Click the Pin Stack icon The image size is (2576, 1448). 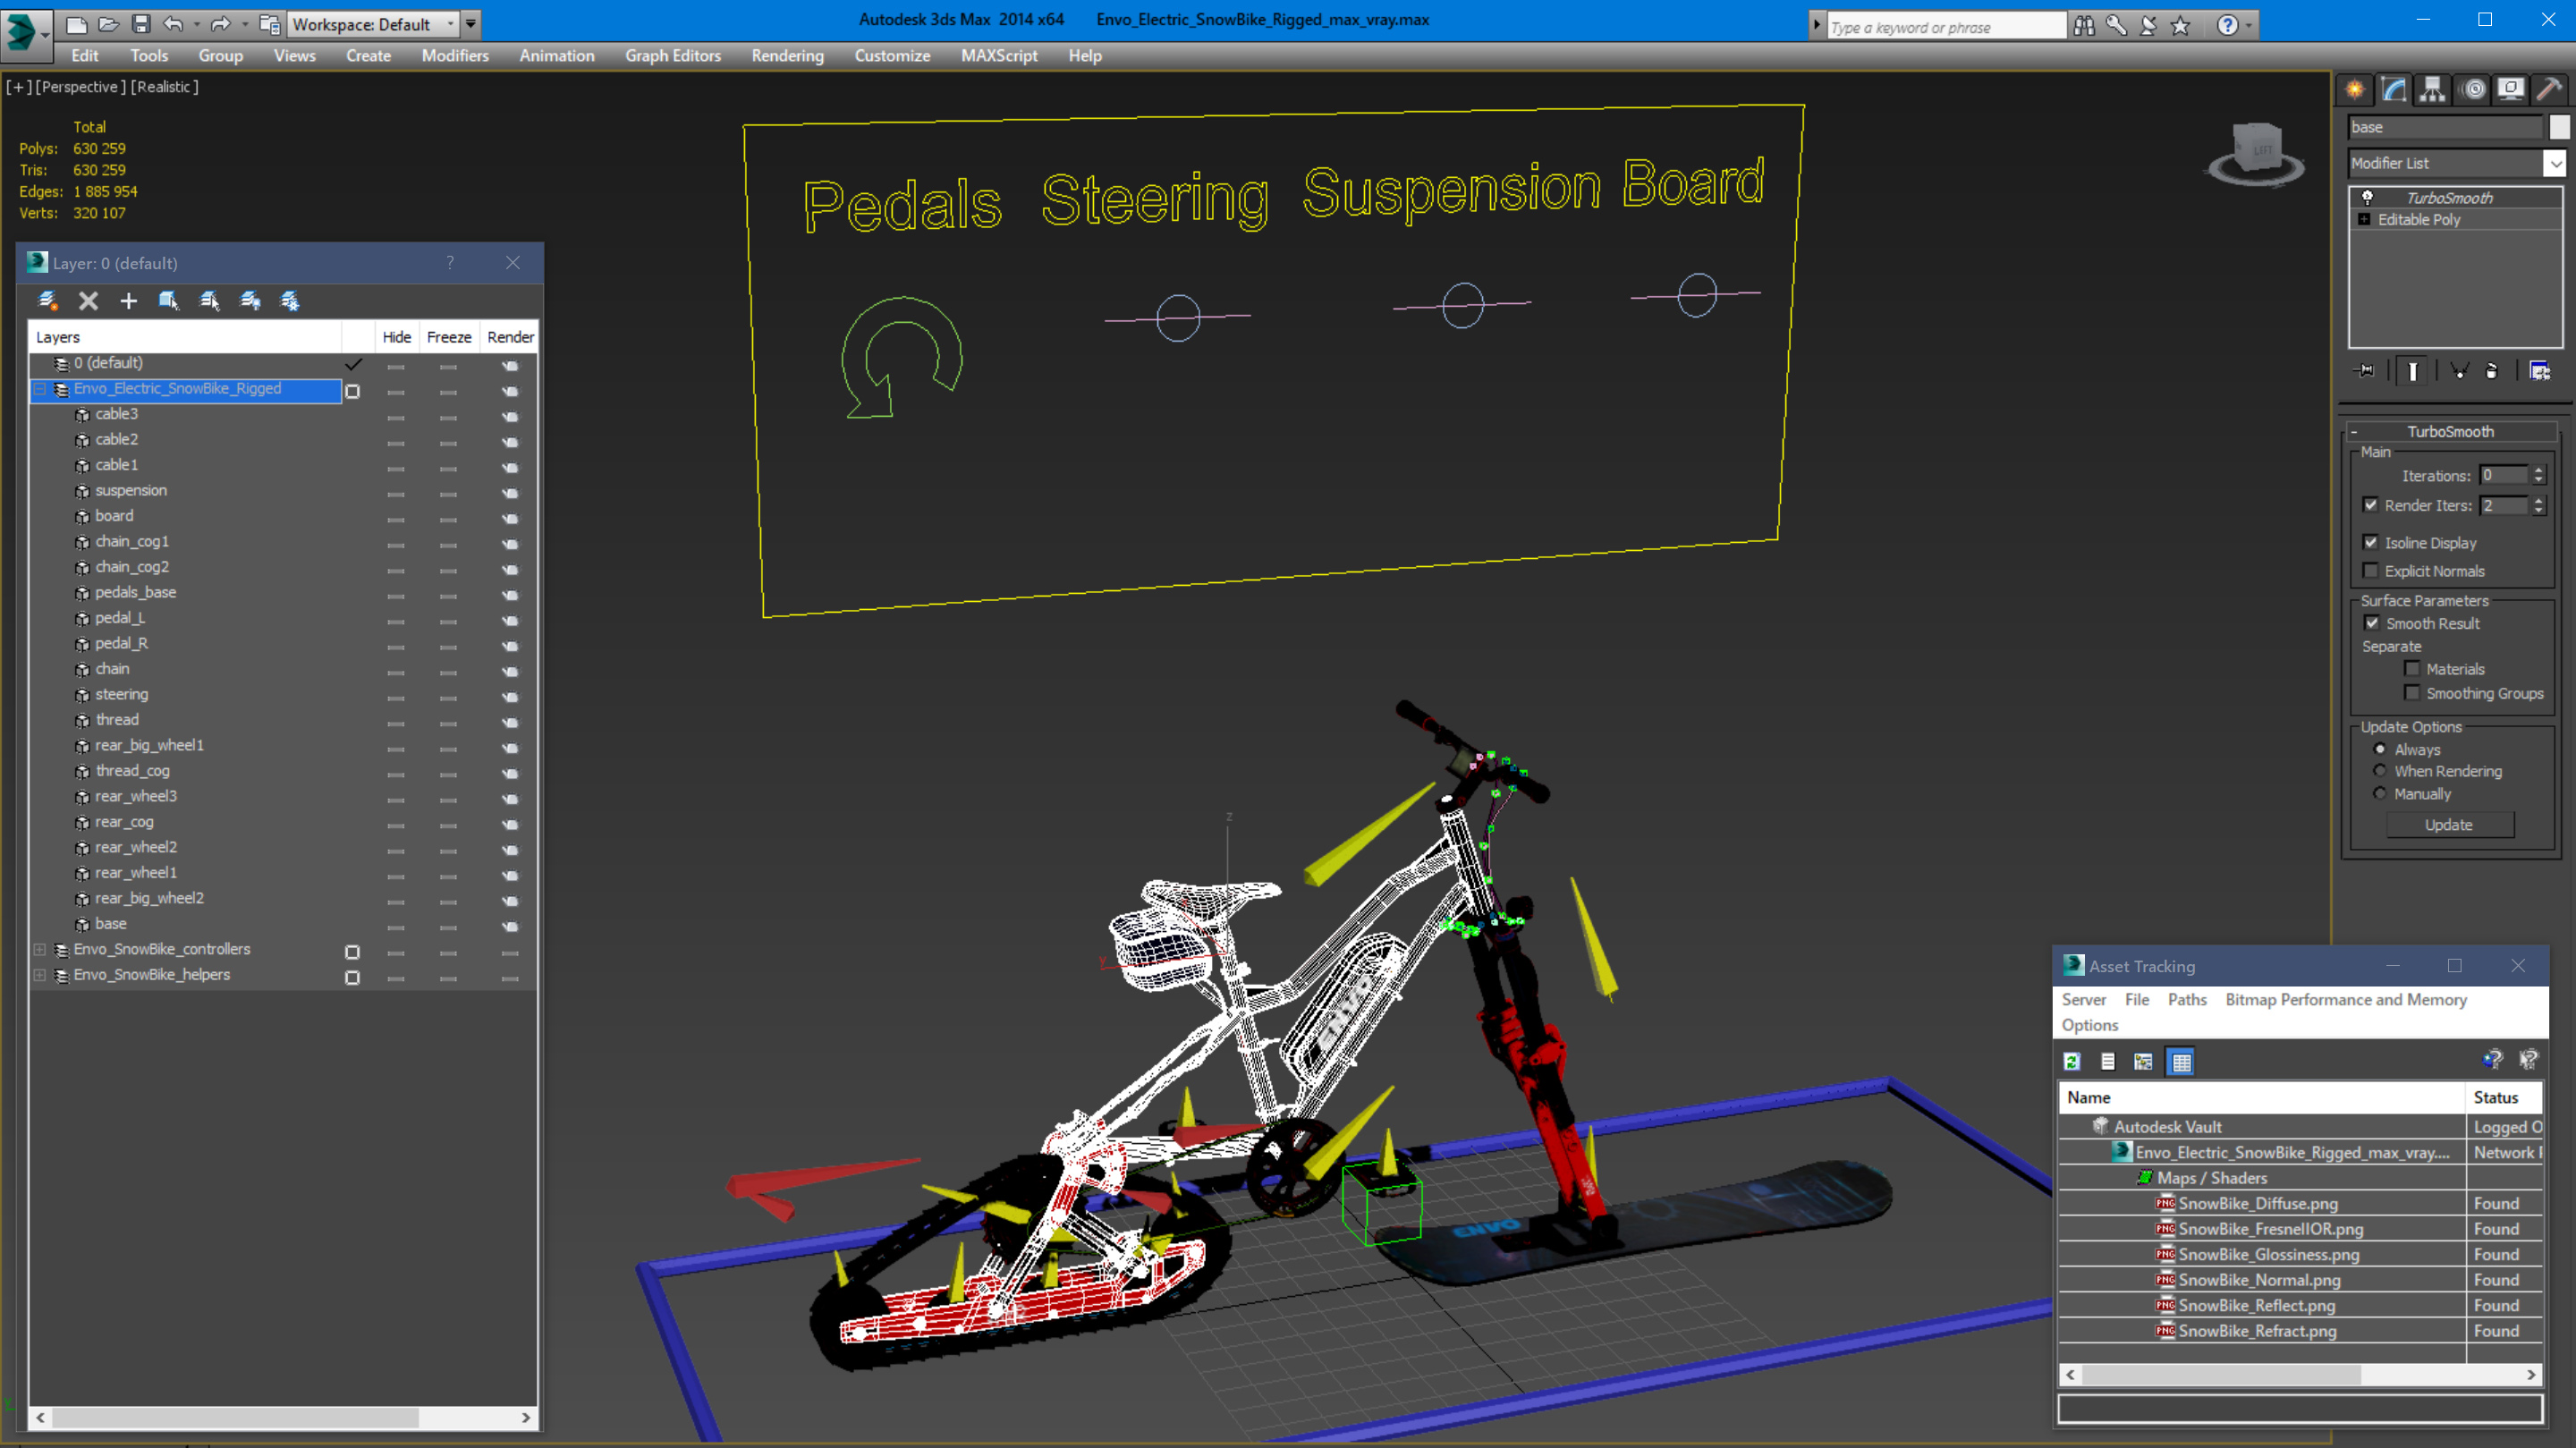(2365, 371)
